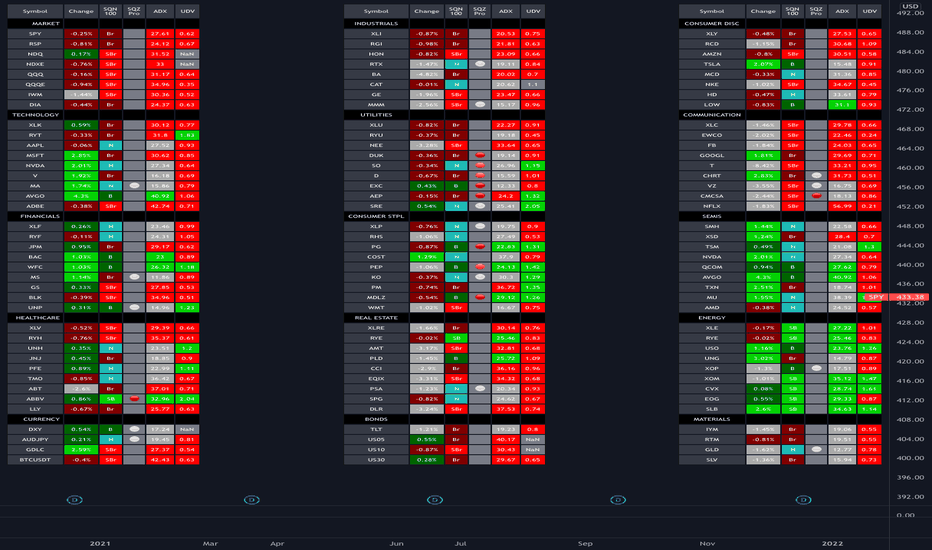Click the CONSUMER STPL section header
The image size is (932, 550).
pyautogui.click(x=376, y=216)
